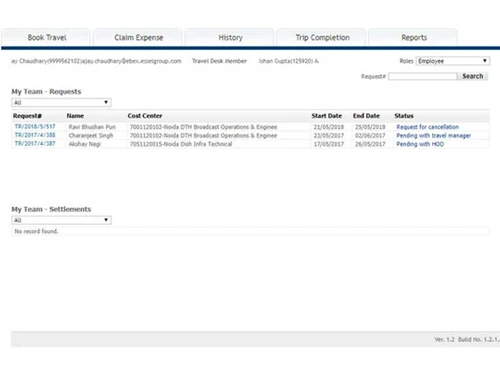Click Charanjeet Singh's cost center cell

pos(203,136)
